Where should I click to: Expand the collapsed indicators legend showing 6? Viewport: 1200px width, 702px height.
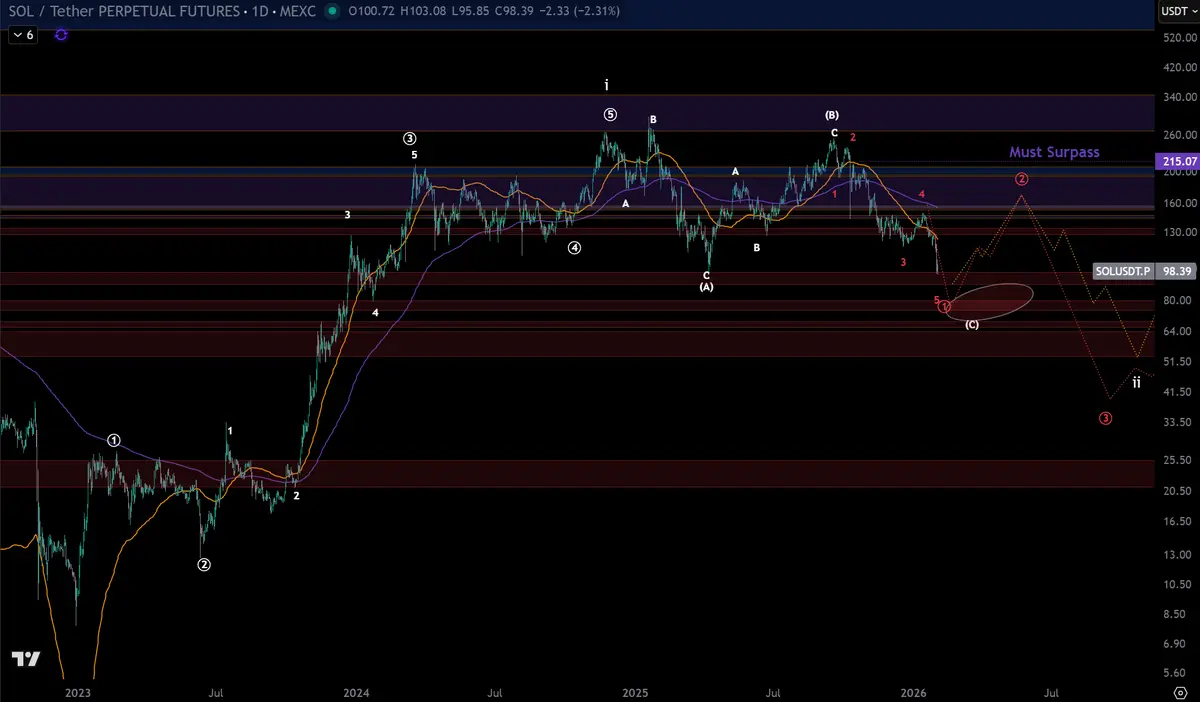(x=23, y=34)
